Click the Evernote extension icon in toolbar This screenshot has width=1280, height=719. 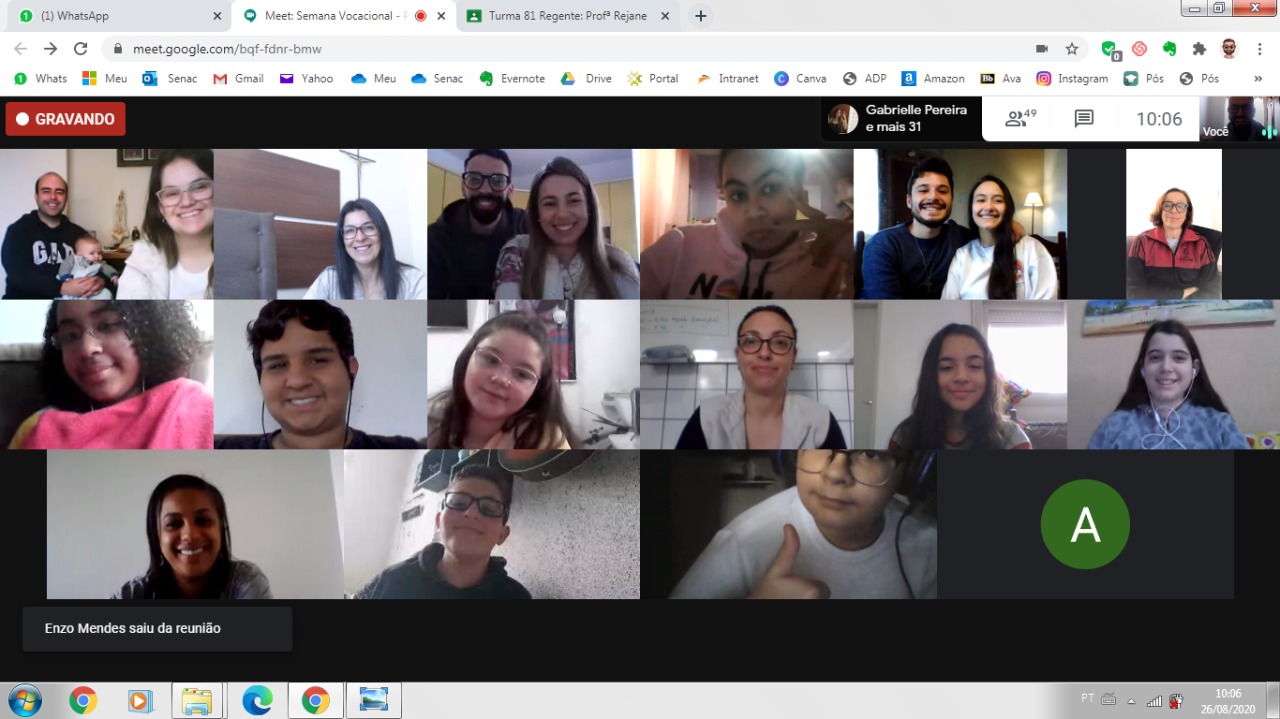point(1169,48)
